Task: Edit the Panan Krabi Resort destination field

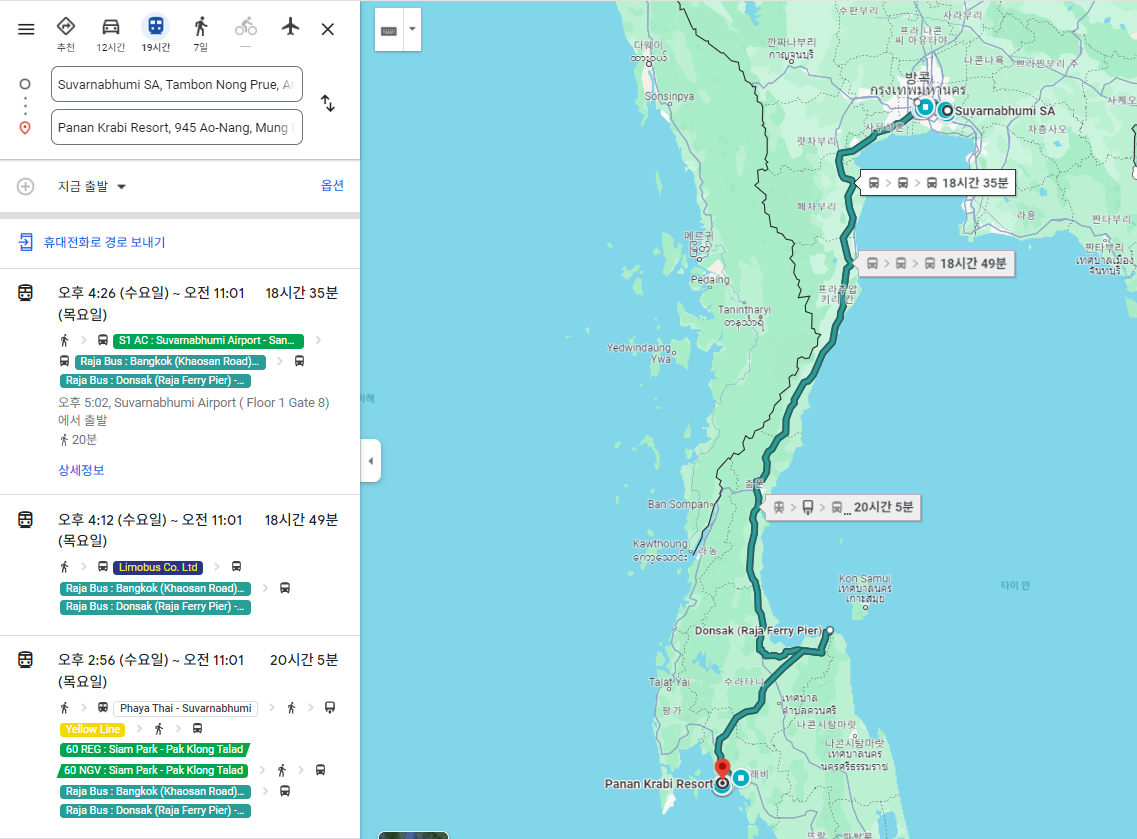Action: [x=177, y=127]
